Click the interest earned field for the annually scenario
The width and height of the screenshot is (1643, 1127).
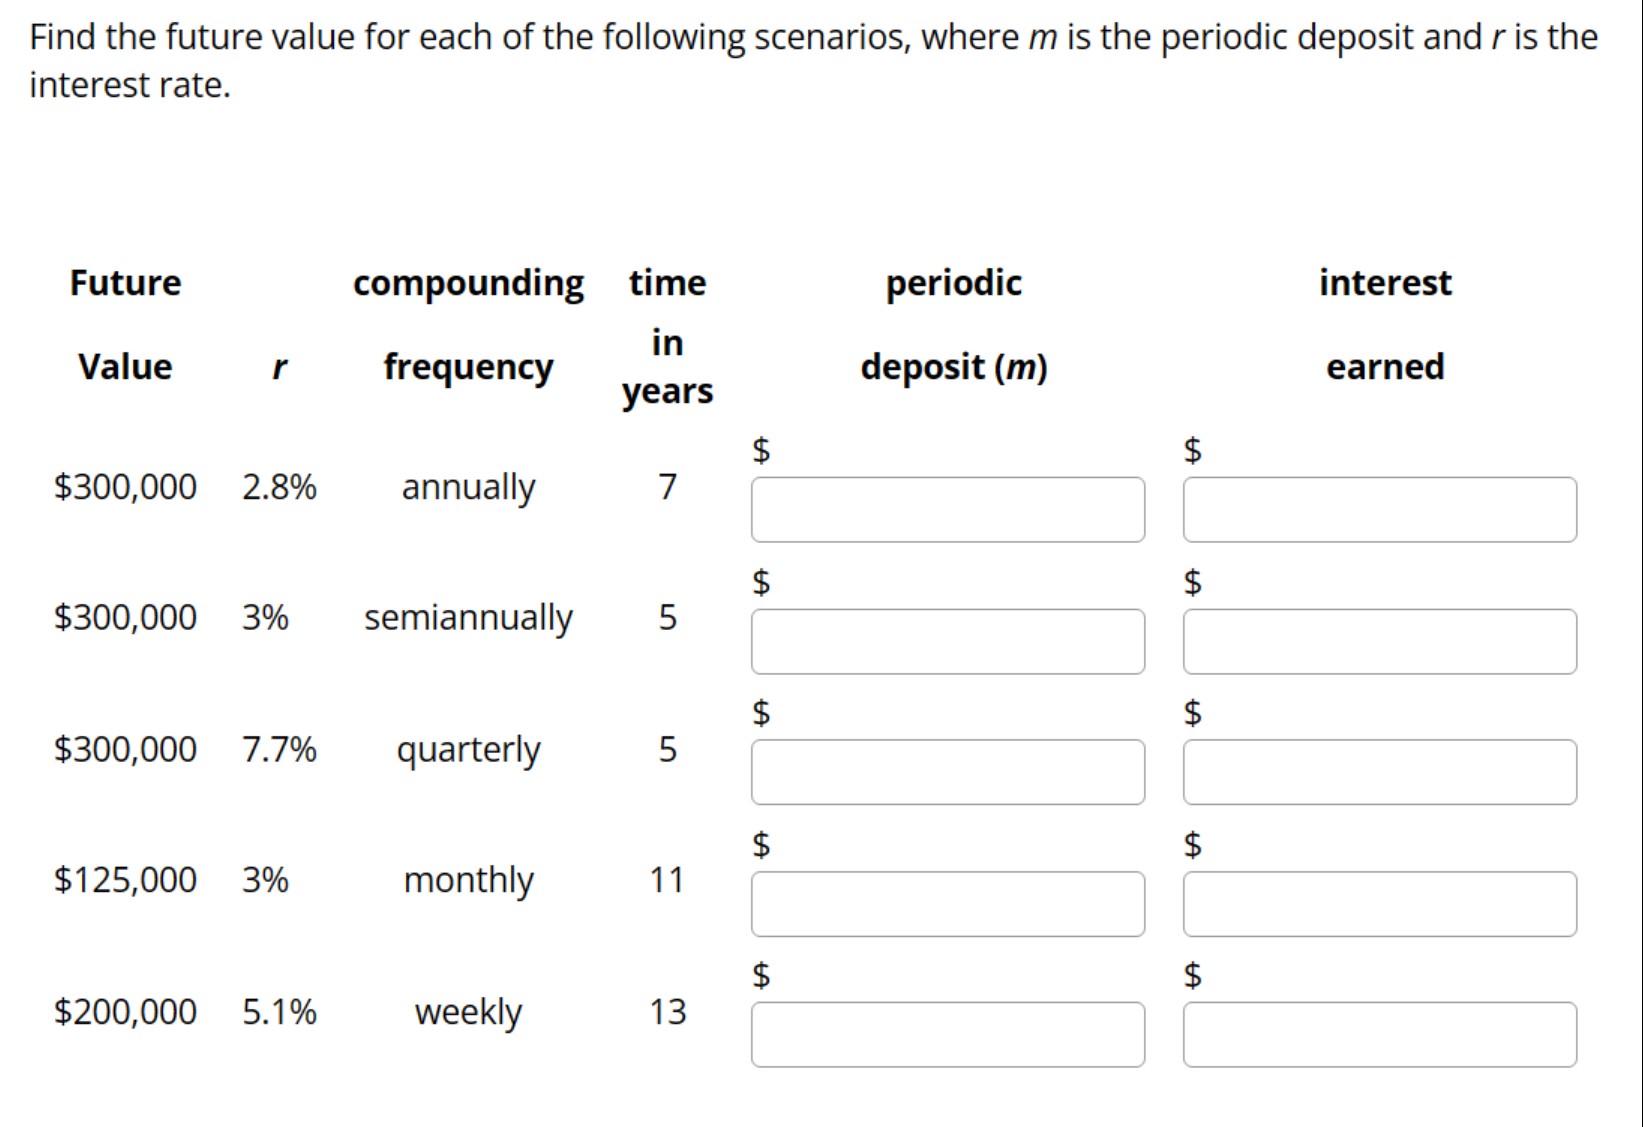coord(1380,510)
